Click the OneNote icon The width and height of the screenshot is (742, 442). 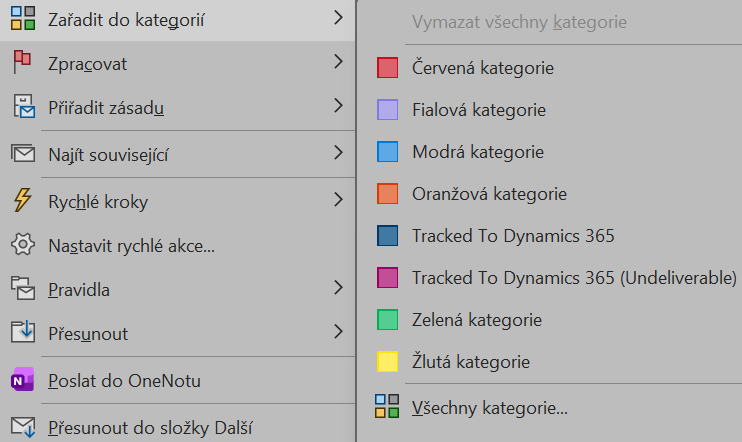point(22,381)
